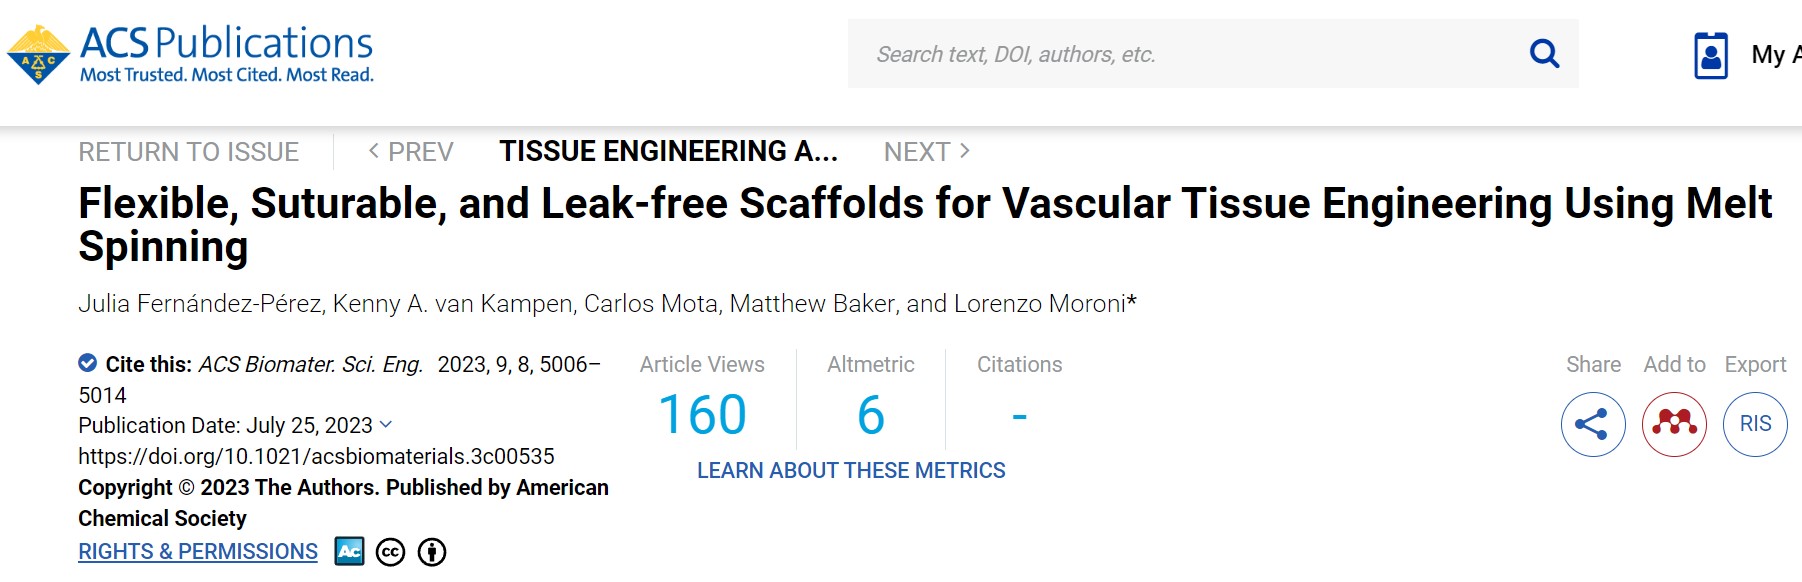1802x582 pixels.
Task: Go to NEXT article chevron
Action: [965, 151]
